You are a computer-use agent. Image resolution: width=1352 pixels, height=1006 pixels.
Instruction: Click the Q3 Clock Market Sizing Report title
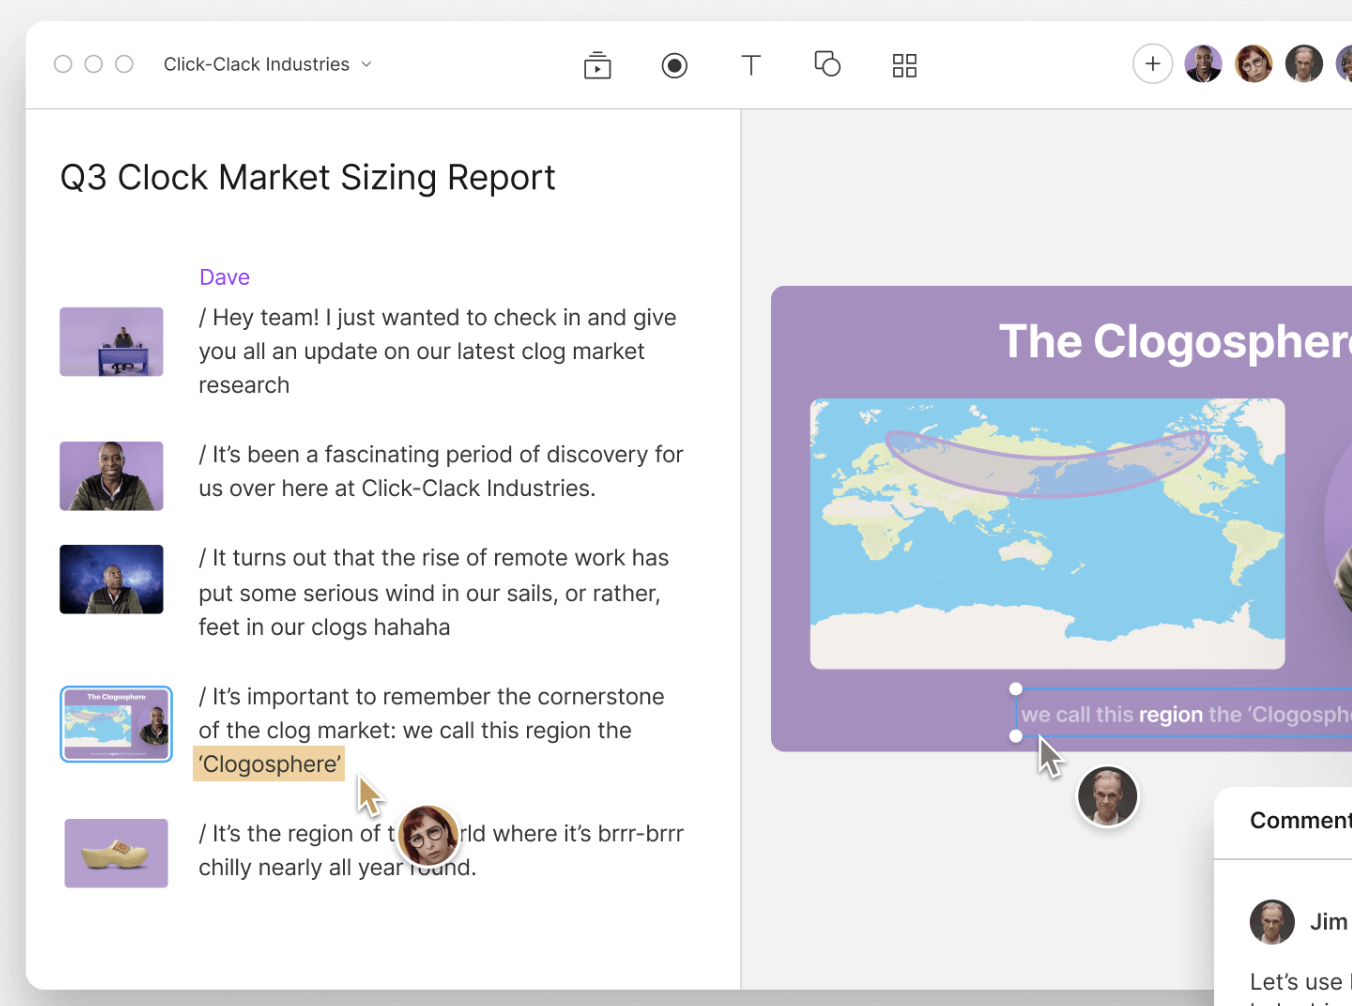(307, 177)
